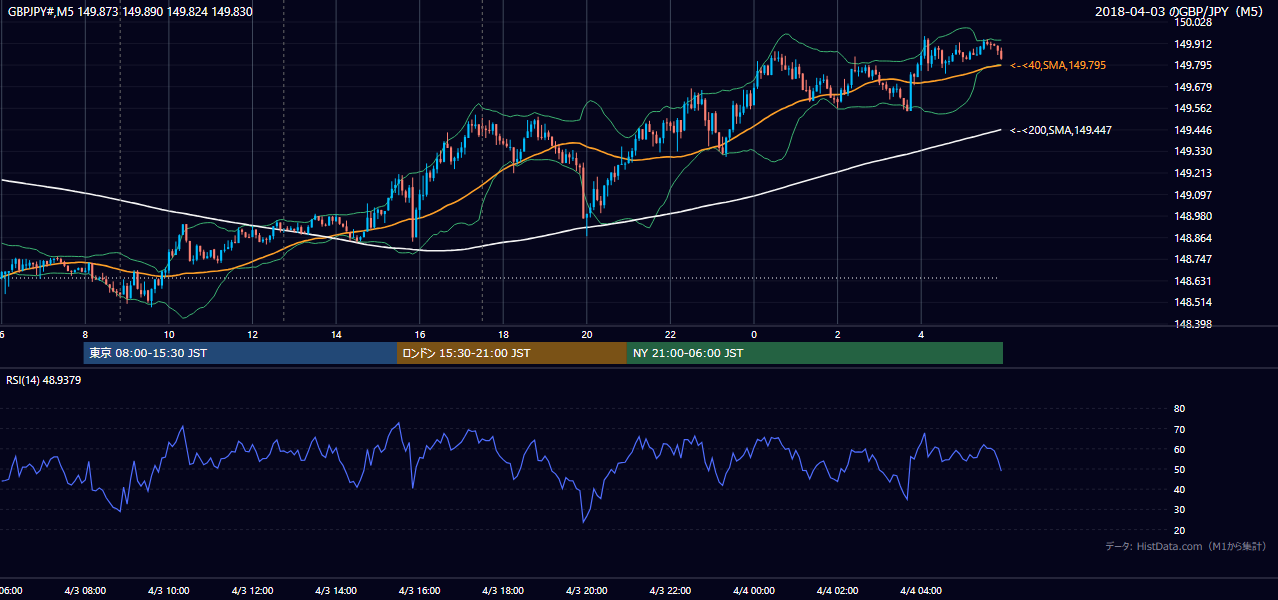Click the 149.330 price axis label

1193,151
